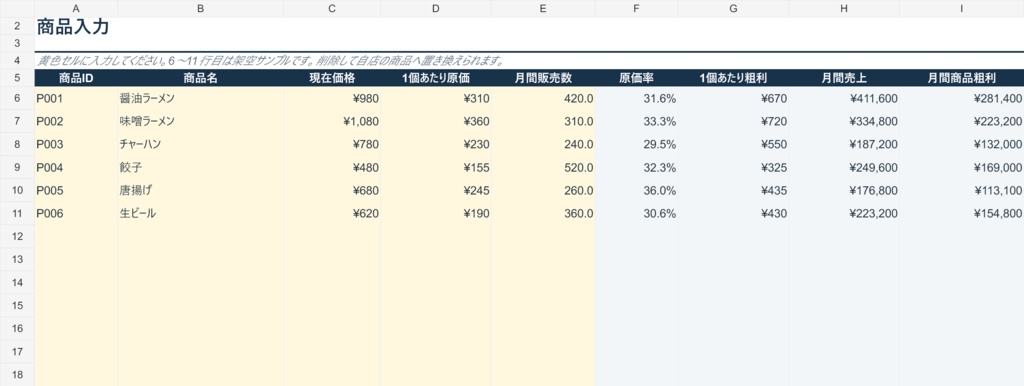Image resolution: width=1024 pixels, height=386 pixels.
Task: Click the 31.6% cost ratio cell
Action: (636, 99)
